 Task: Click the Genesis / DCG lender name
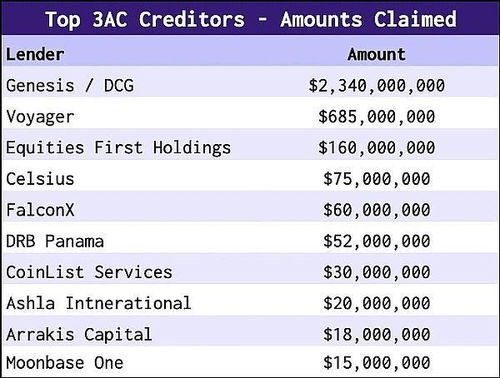pos(70,85)
